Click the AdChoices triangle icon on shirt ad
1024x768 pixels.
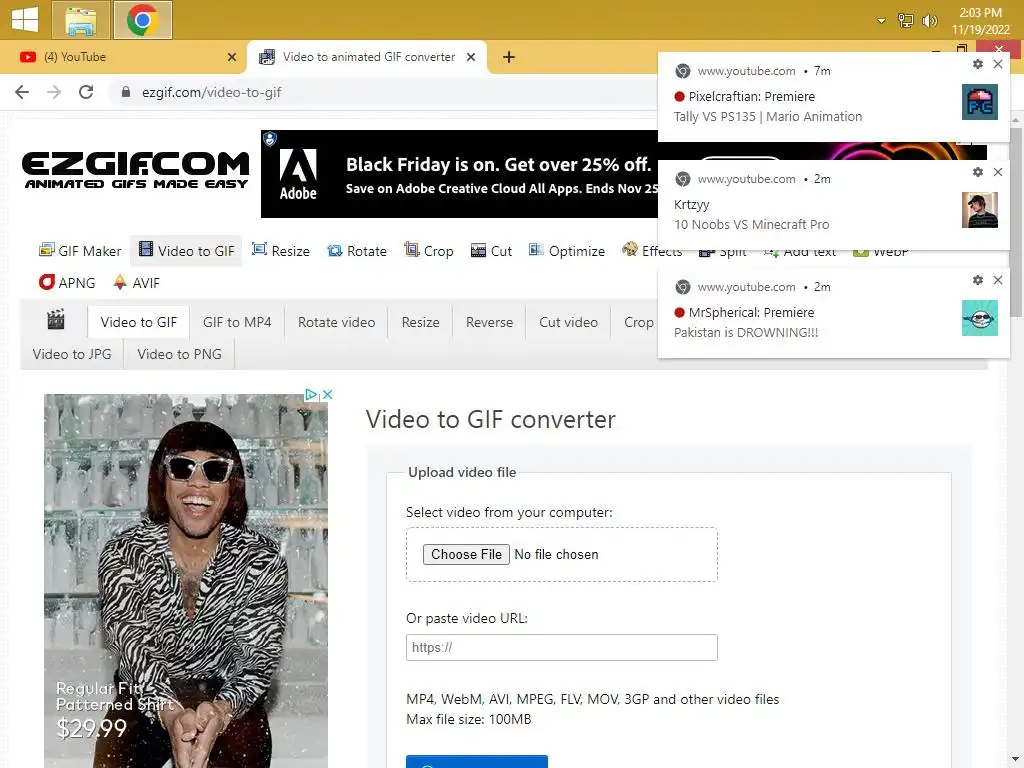312,394
